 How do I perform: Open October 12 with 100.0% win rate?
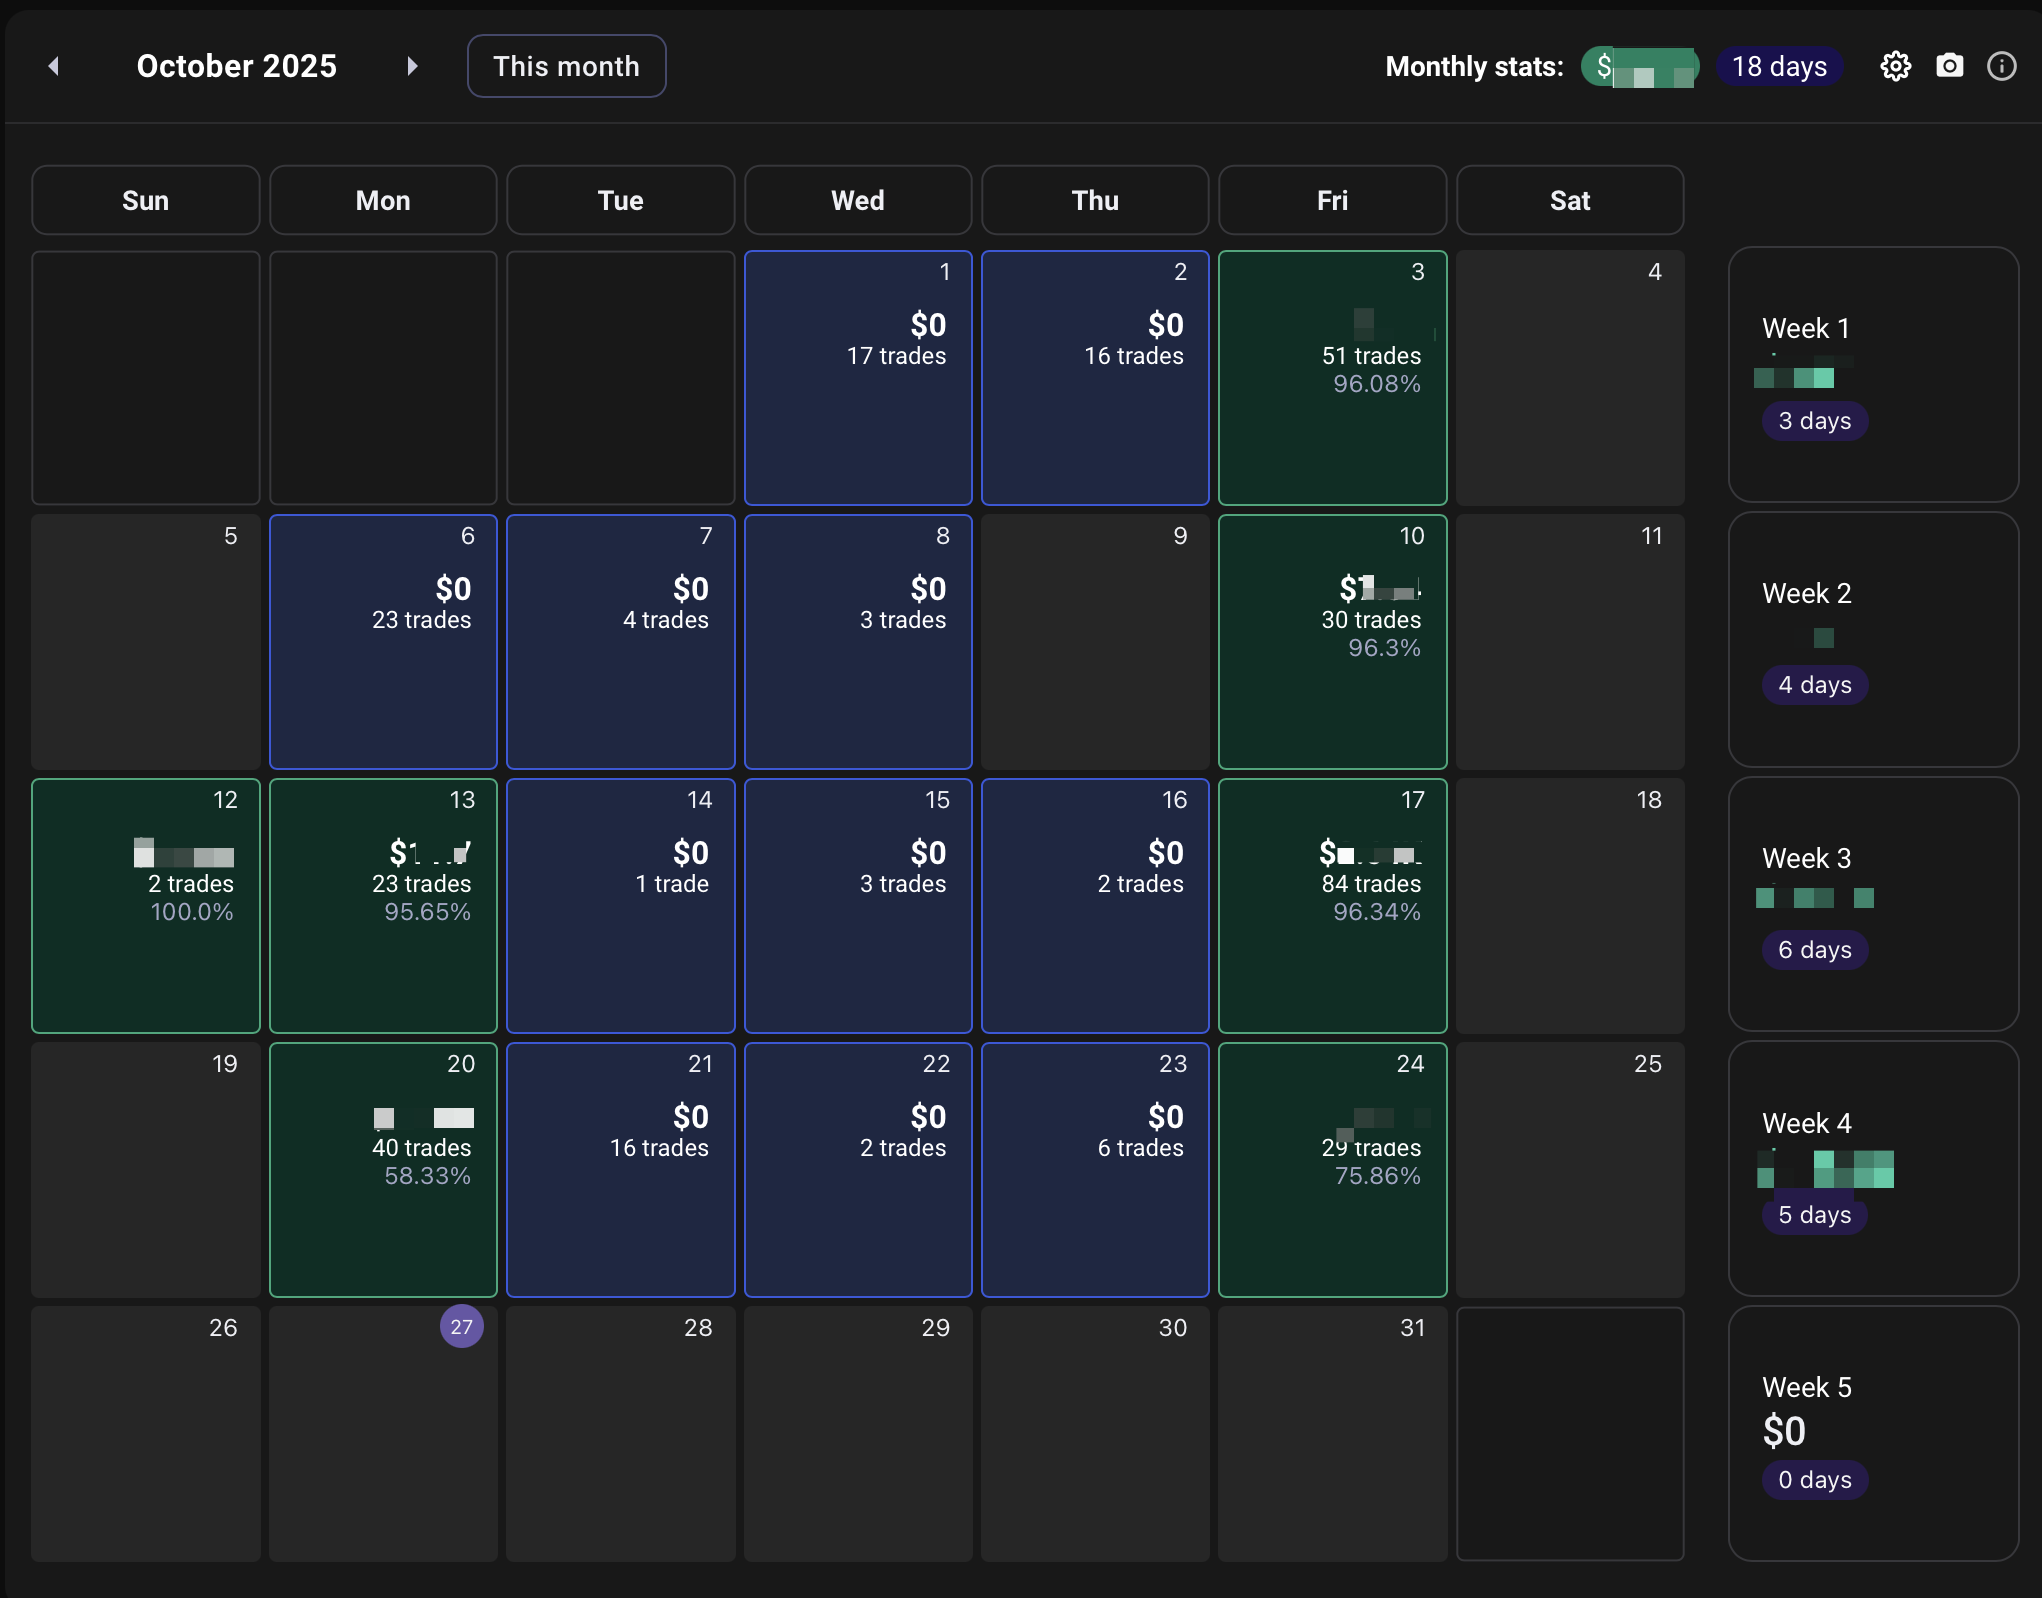(146, 905)
